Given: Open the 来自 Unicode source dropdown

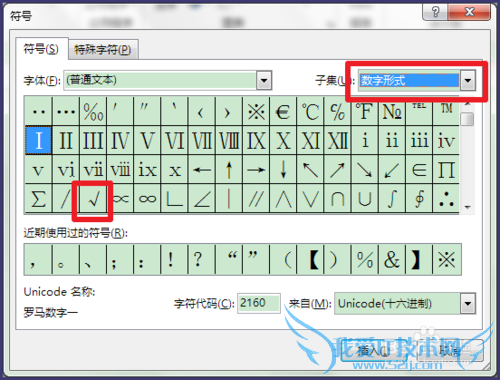Looking at the screenshot, I should tap(468, 304).
